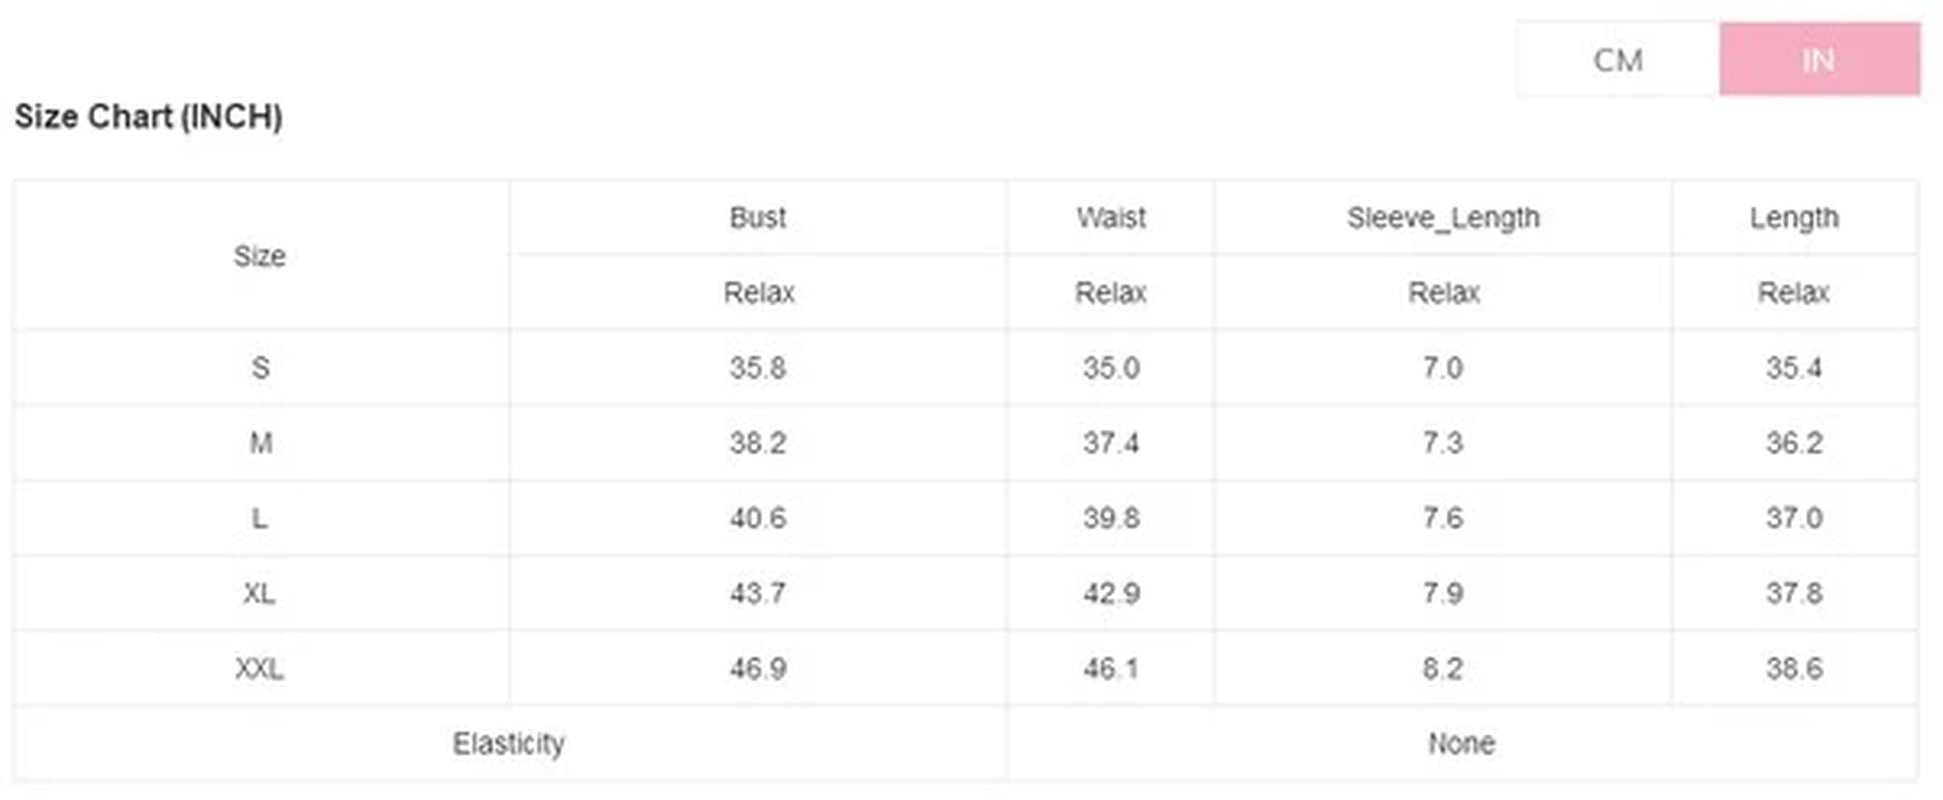Click the Length column header
This screenshot has width=1943, height=800.
pyautogui.click(x=1793, y=217)
